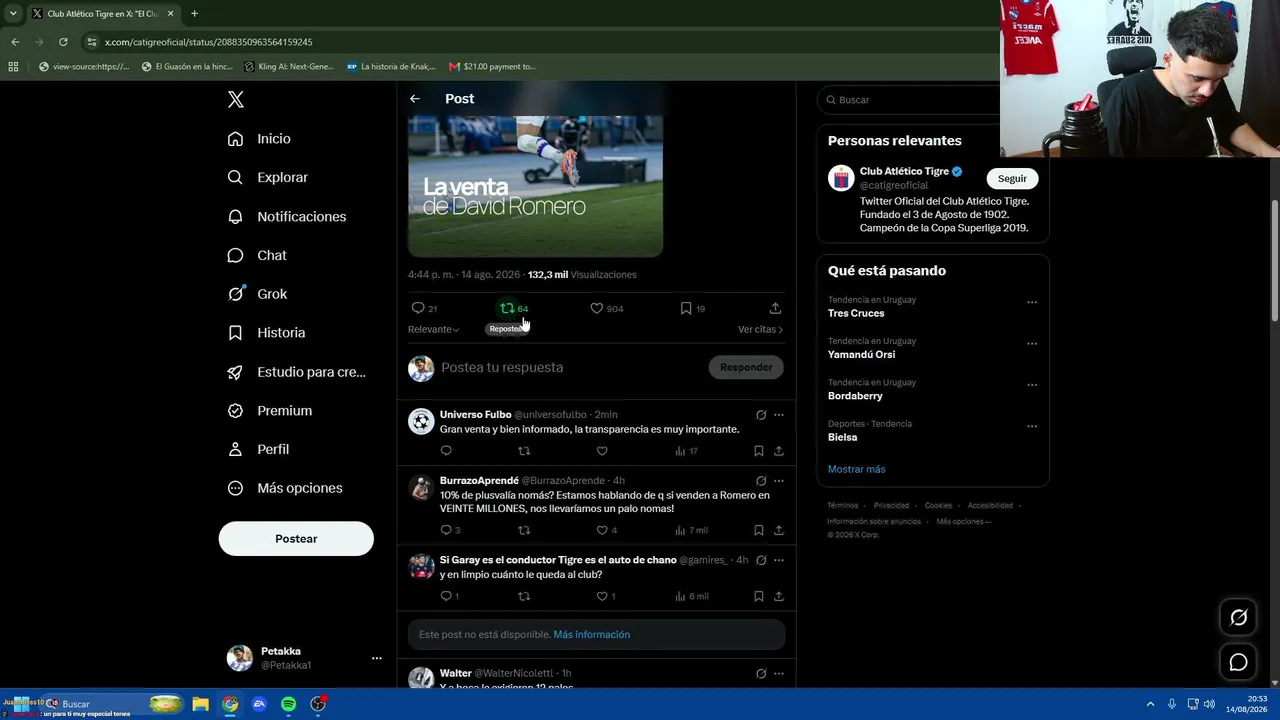Open Más opciones in the sidebar
The width and height of the screenshot is (1280, 720).
click(285, 488)
